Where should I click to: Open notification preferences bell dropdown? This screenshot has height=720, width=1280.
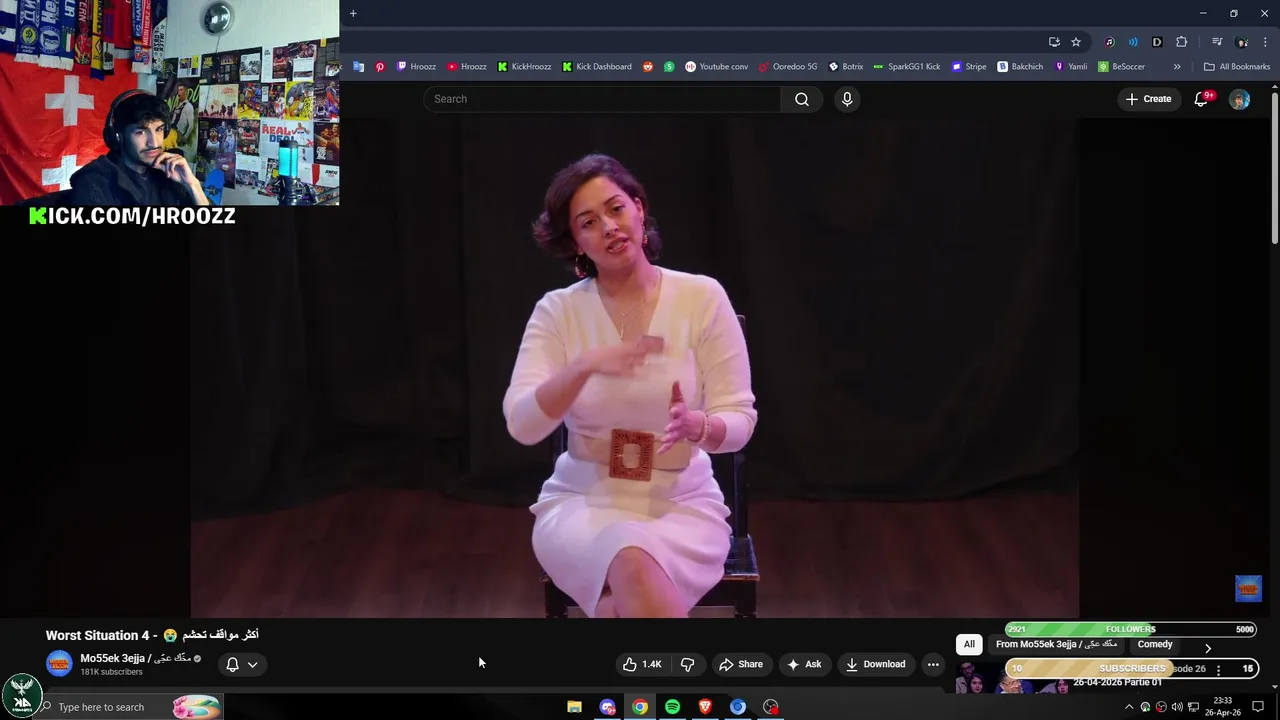[x=241, y=664]
